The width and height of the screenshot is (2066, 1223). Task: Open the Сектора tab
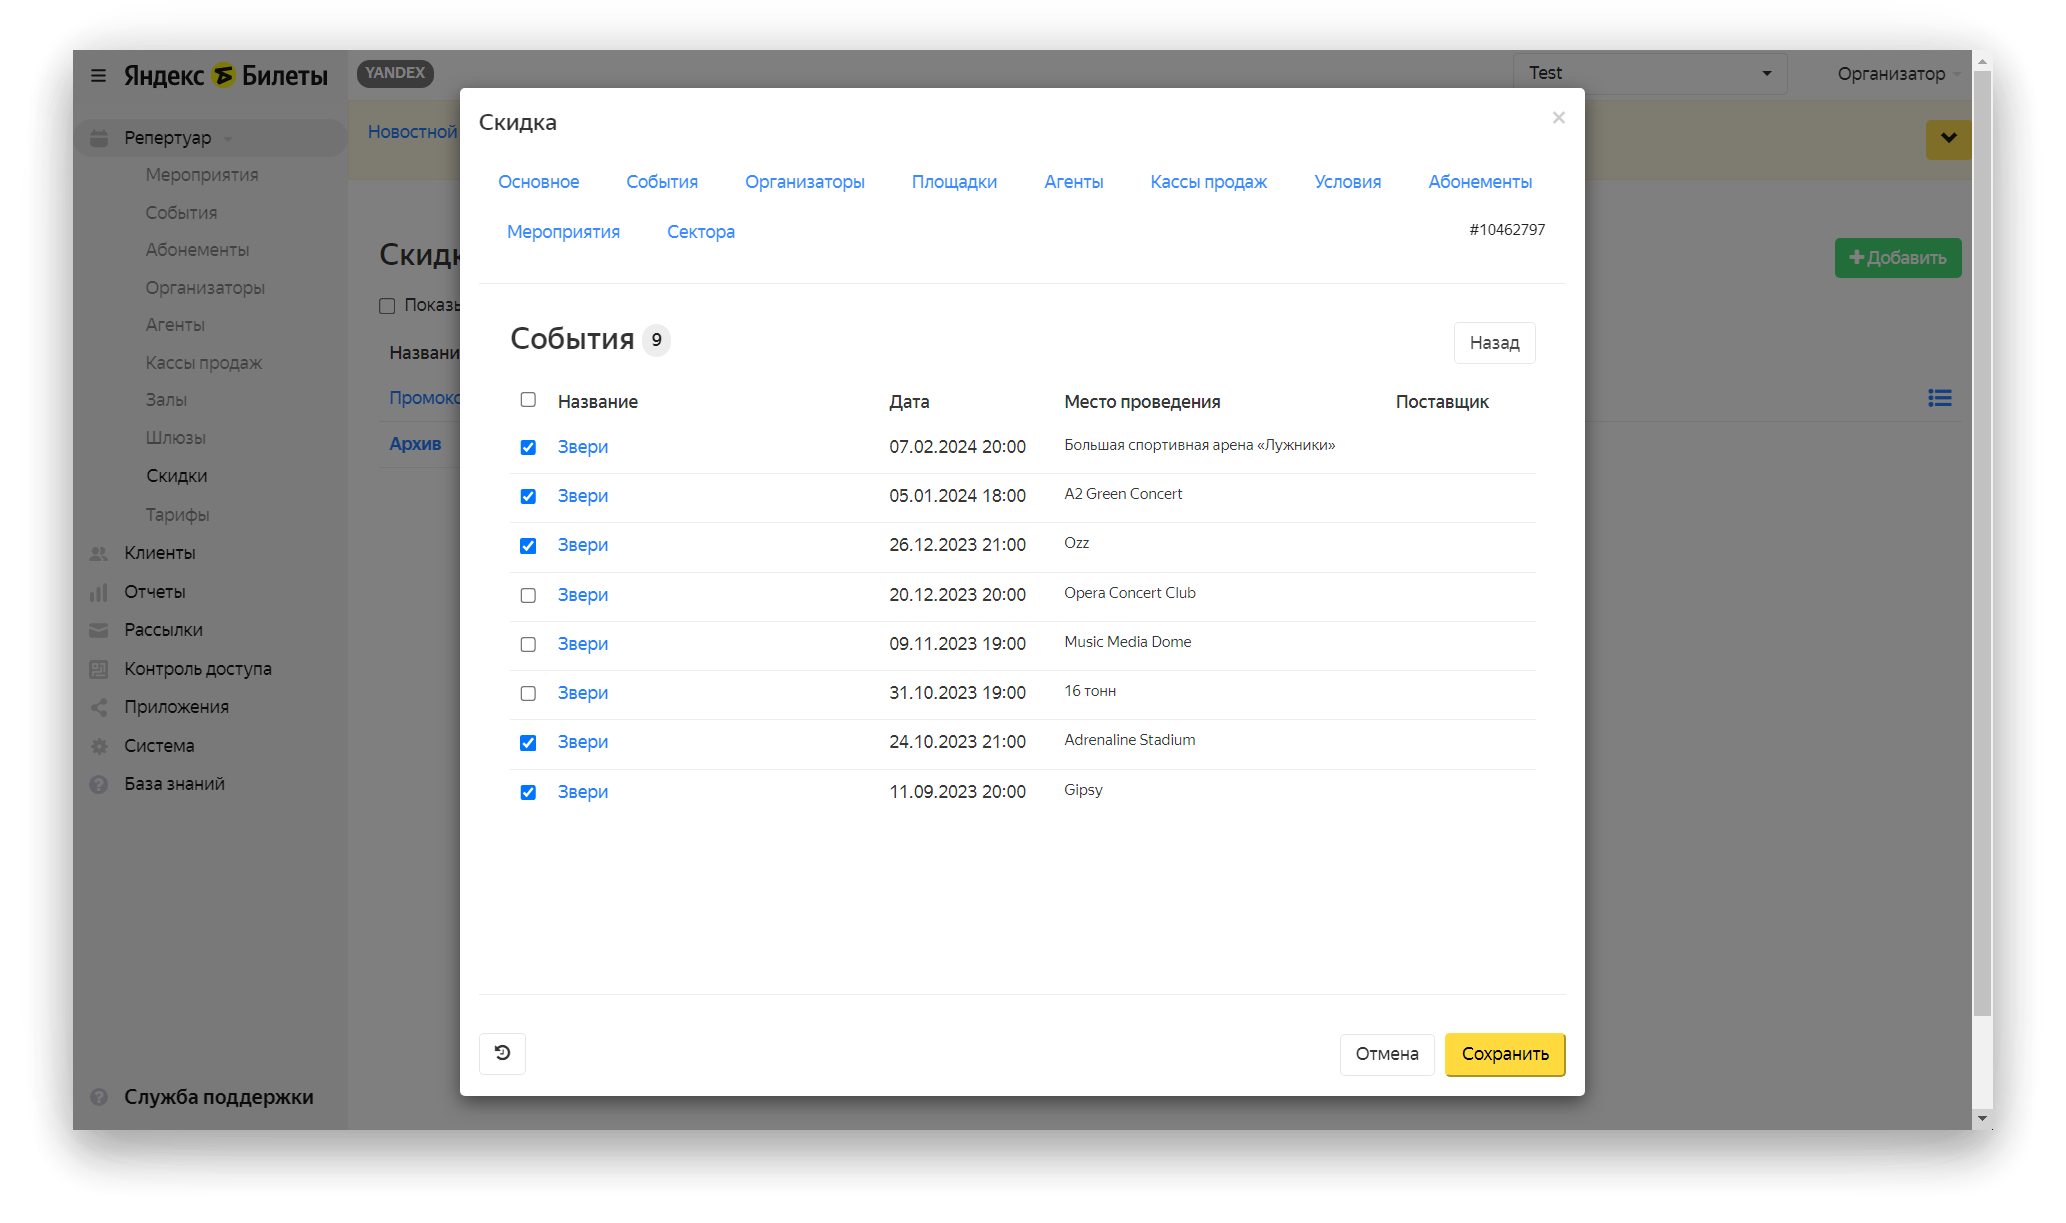[700, 232]
